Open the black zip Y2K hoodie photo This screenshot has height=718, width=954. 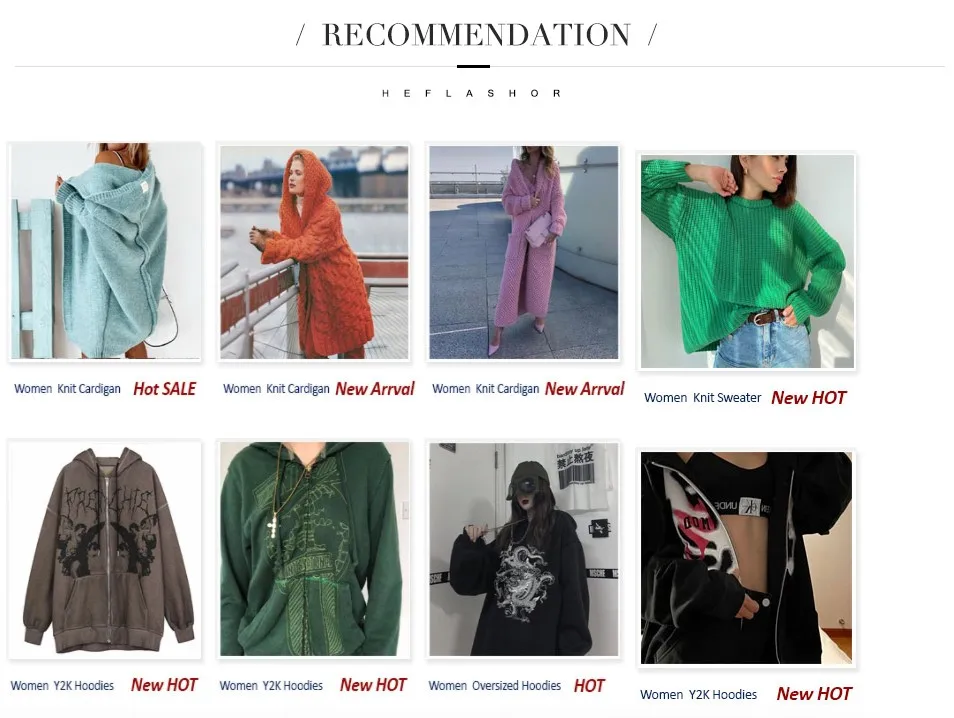747,557
